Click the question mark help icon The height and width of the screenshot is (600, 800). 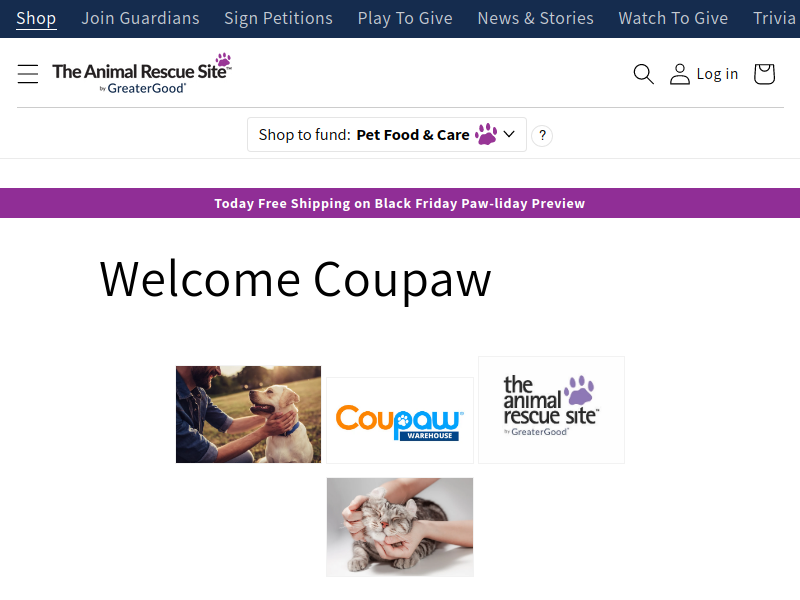(542, 135)
